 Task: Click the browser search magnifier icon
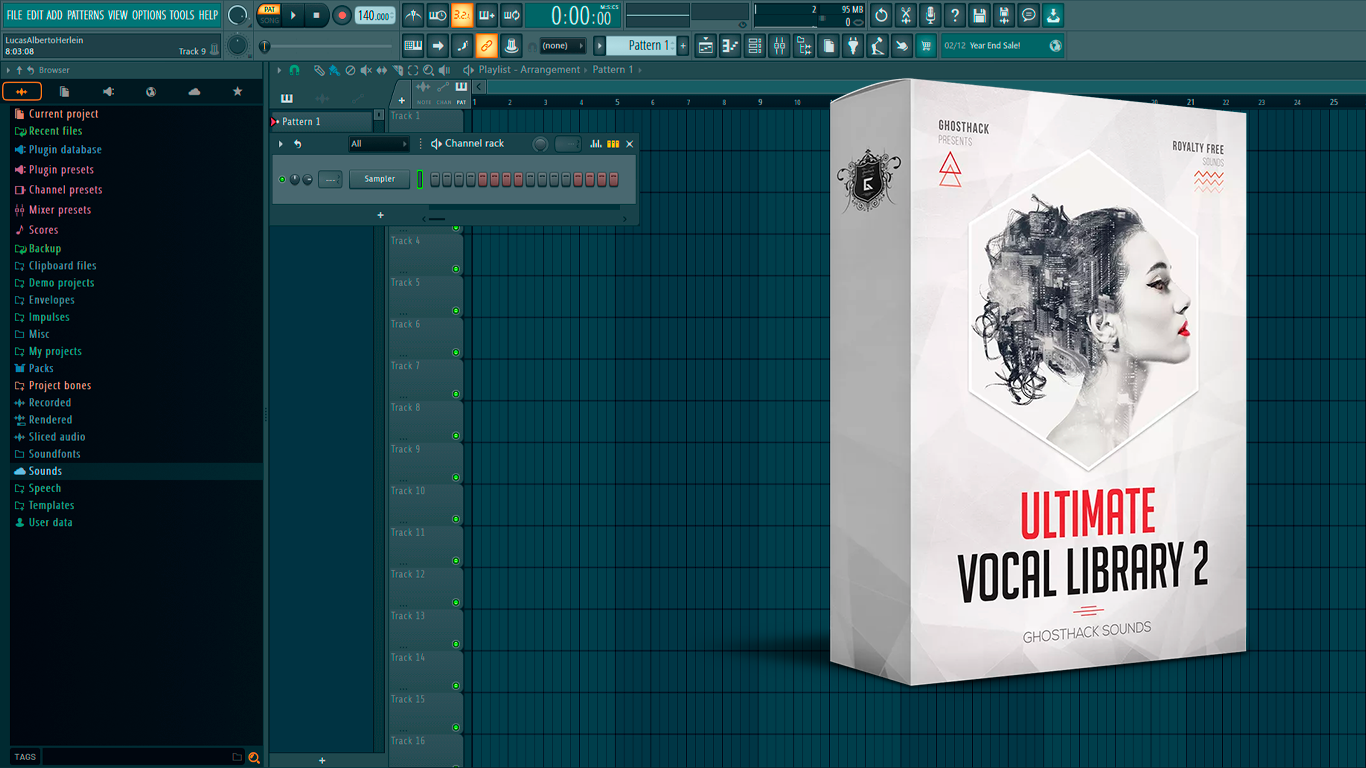[254, 757]
